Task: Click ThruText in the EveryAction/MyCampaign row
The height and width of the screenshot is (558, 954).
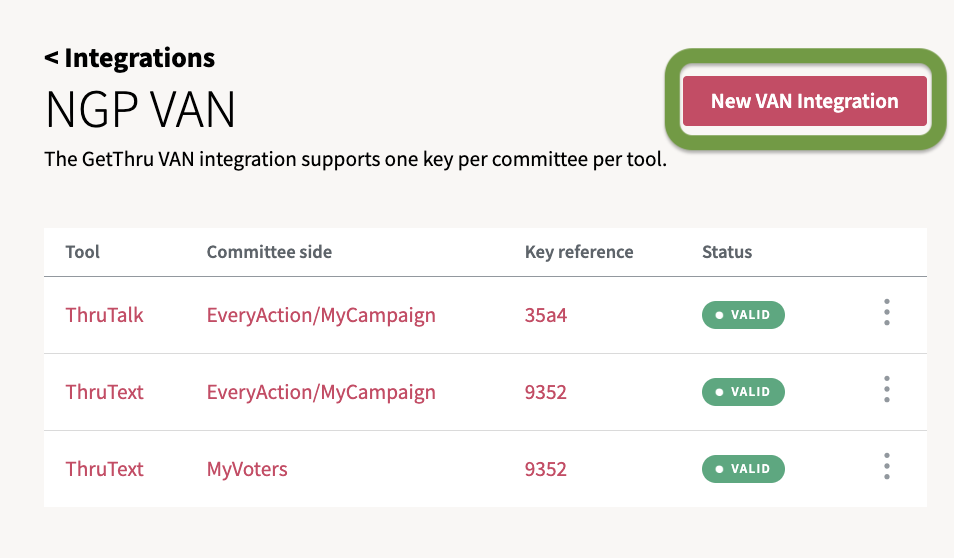Action: [x=105, y=392]
